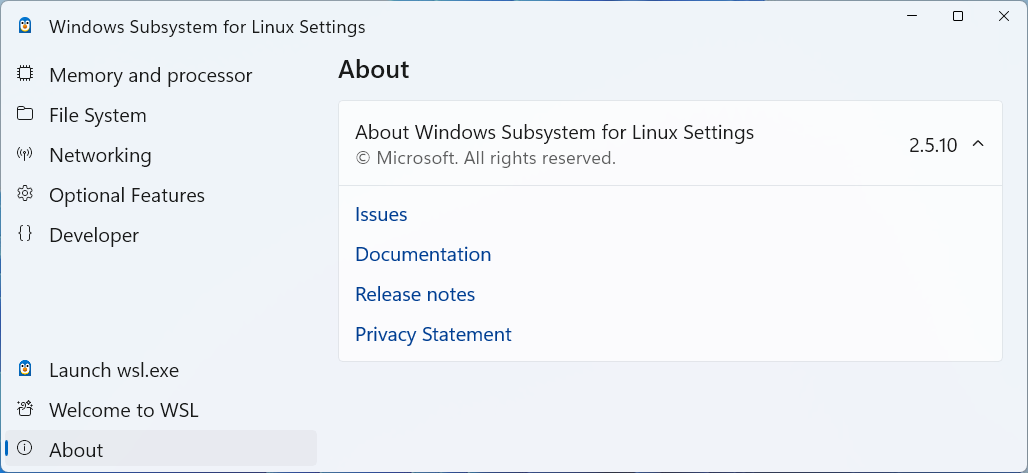Click the File System folder icon
Screen dimensions: 1028x473
25,113
